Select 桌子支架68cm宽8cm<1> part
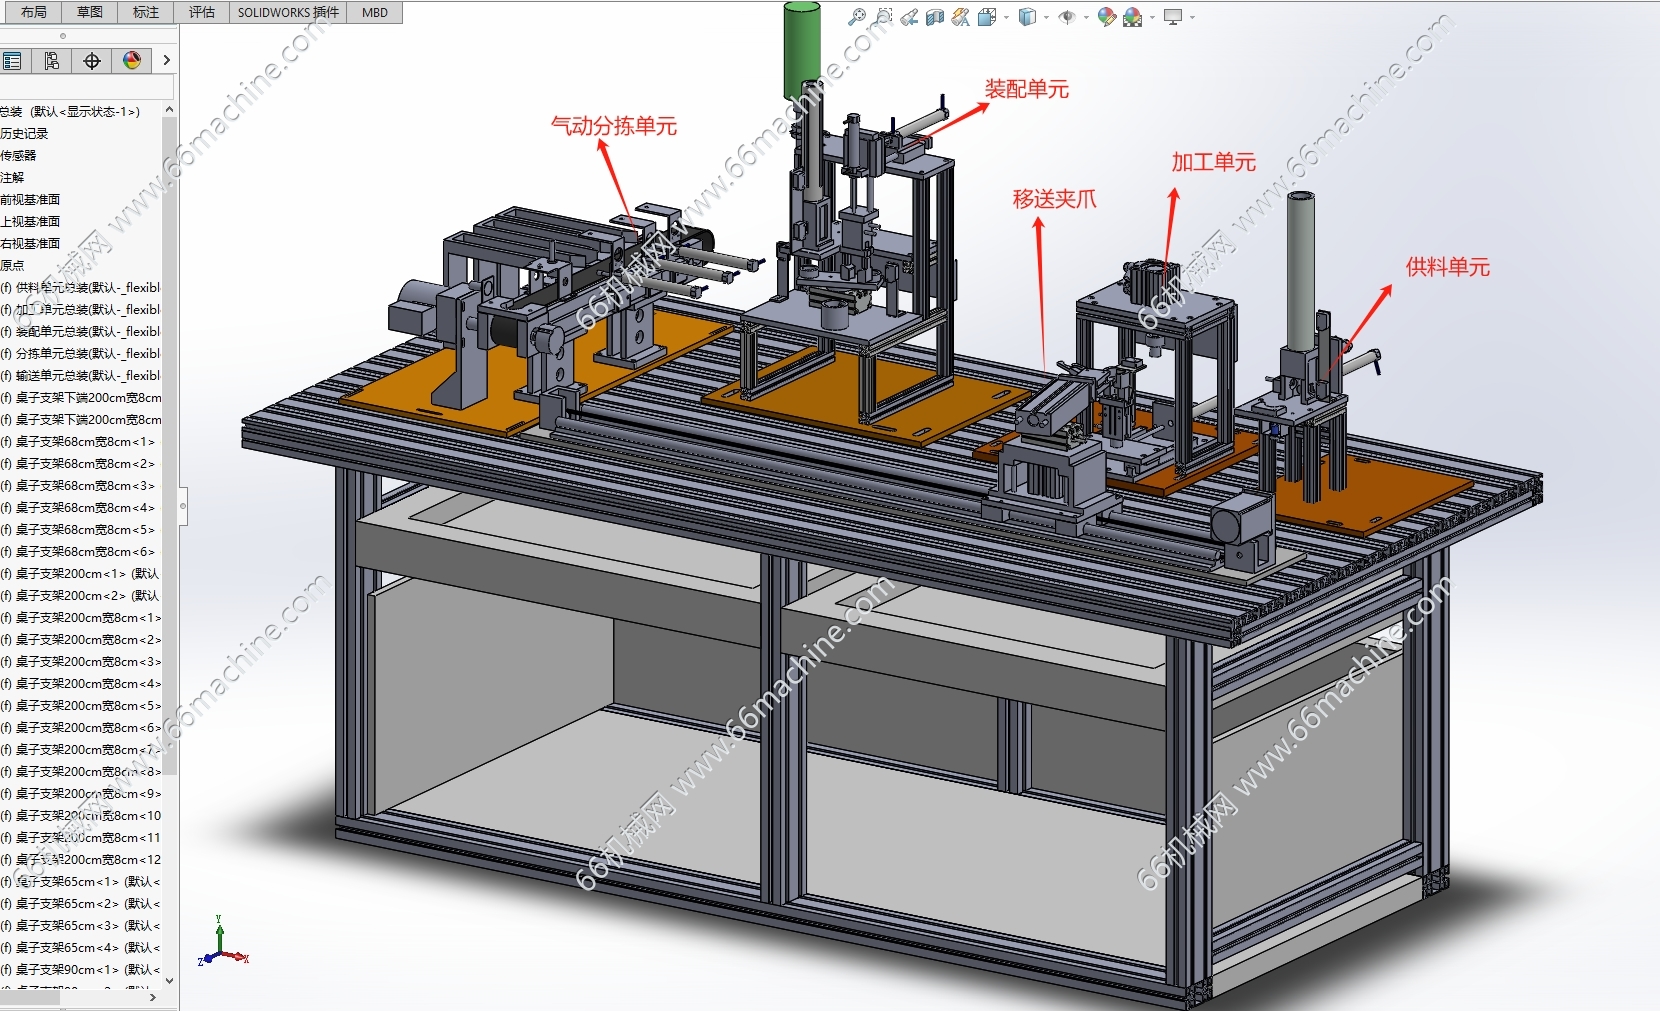This screenshot has width=1660, height=1011. pos(78,441)
